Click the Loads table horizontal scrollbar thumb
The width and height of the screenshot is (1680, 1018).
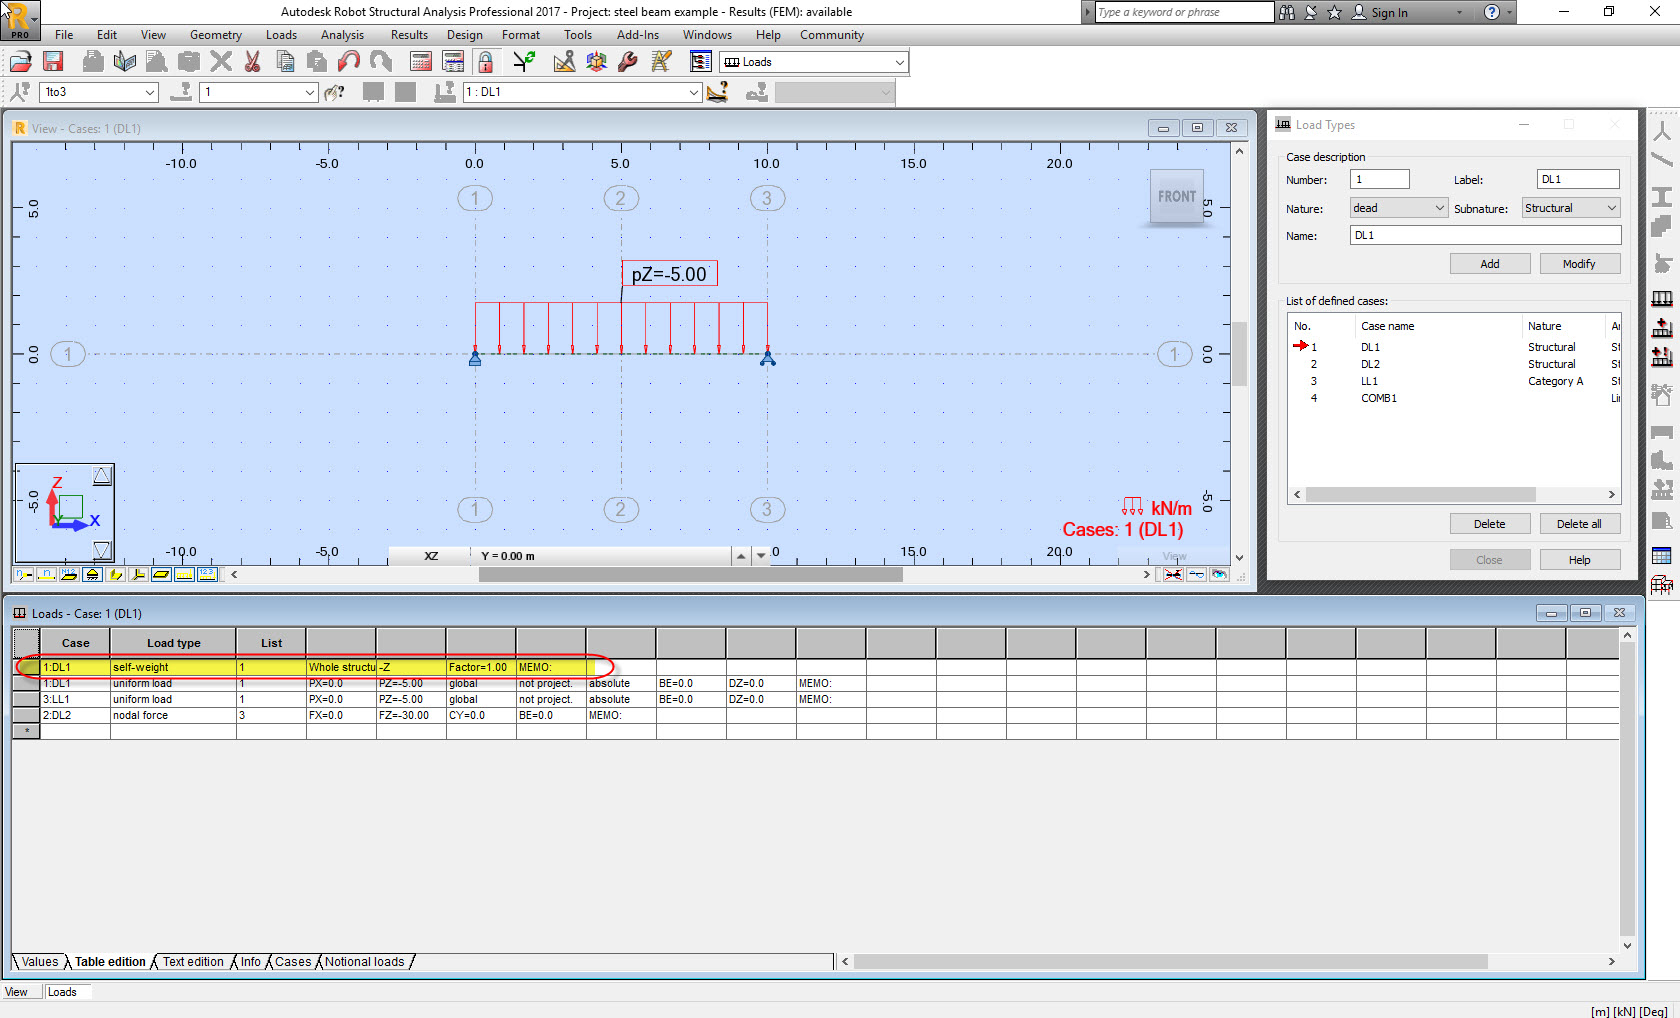tap(1170, 962)
